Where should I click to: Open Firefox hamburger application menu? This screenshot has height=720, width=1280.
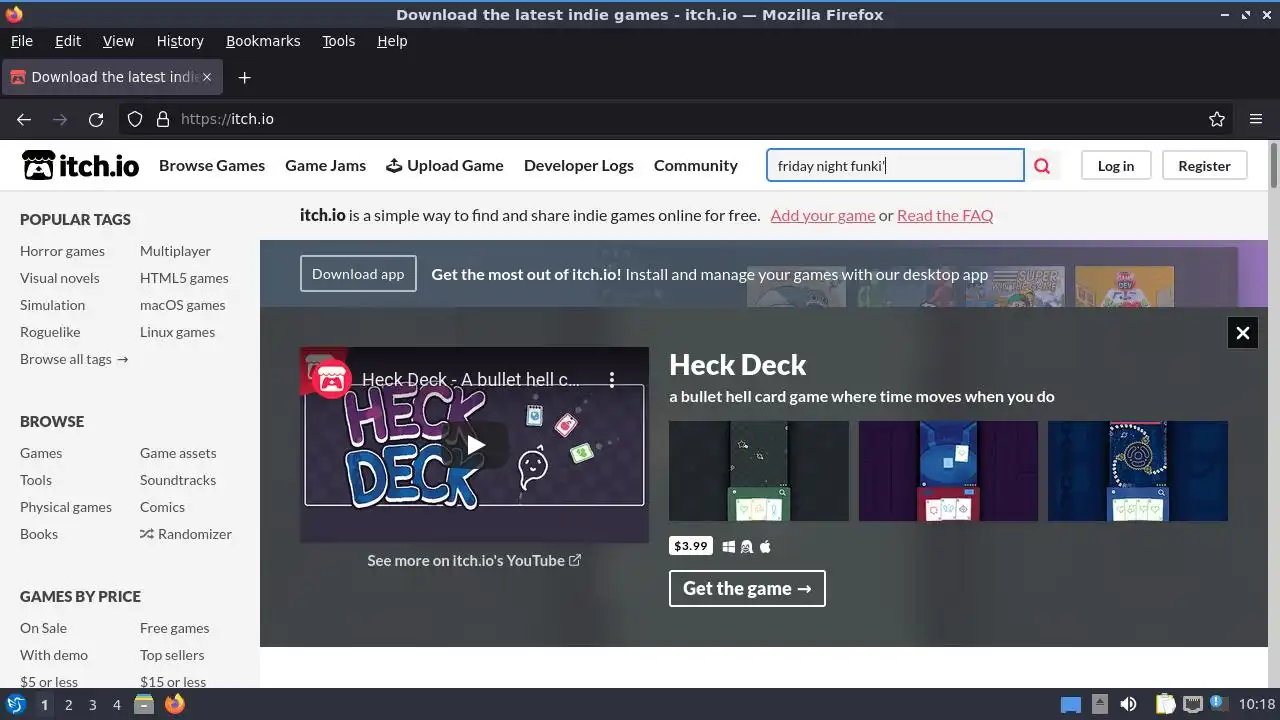click(1256, 119)
